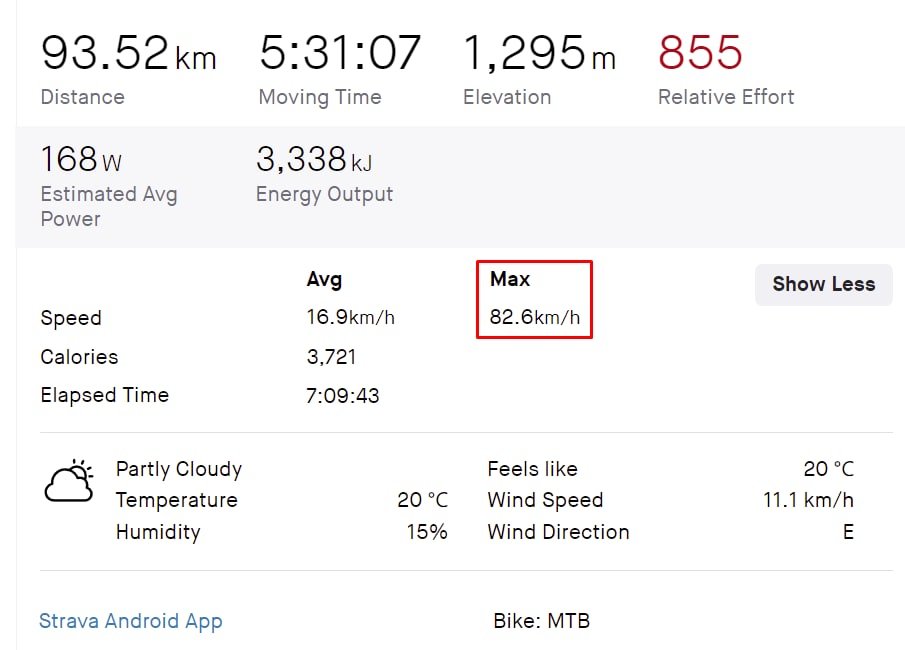Screen dimensions: 905x650
Task: Click the 5:31:07 moving time value
Action: pos(340,53)
